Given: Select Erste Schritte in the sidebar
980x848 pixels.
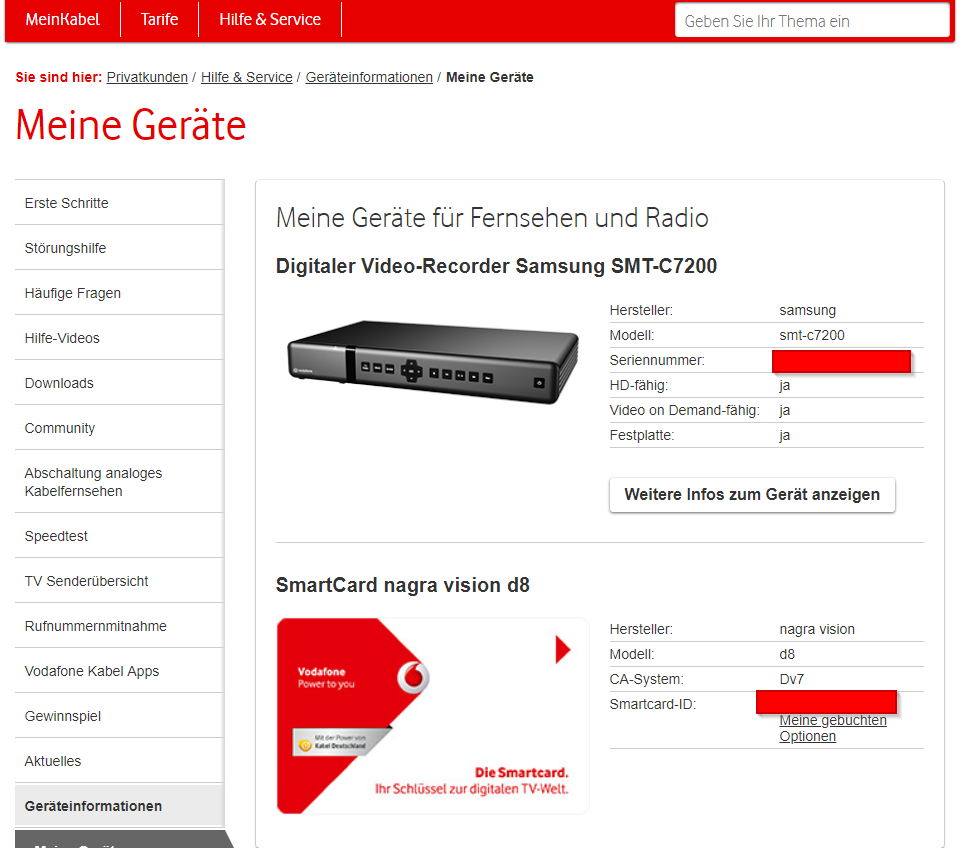Looking at the screenshot, I should click(x=66, y=202).
